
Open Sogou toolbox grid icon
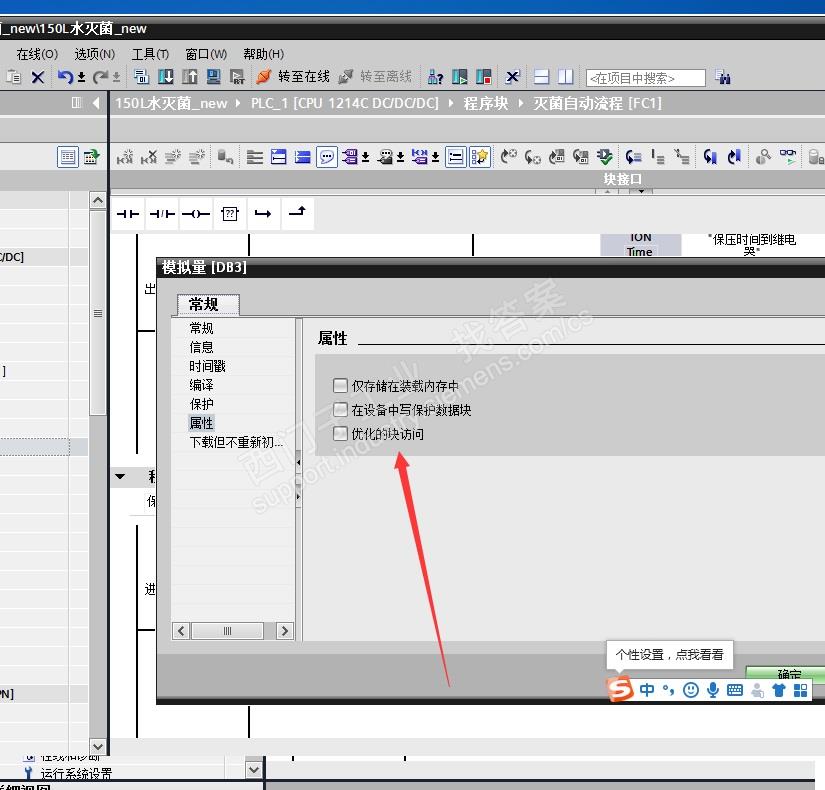tap(800, 689)
